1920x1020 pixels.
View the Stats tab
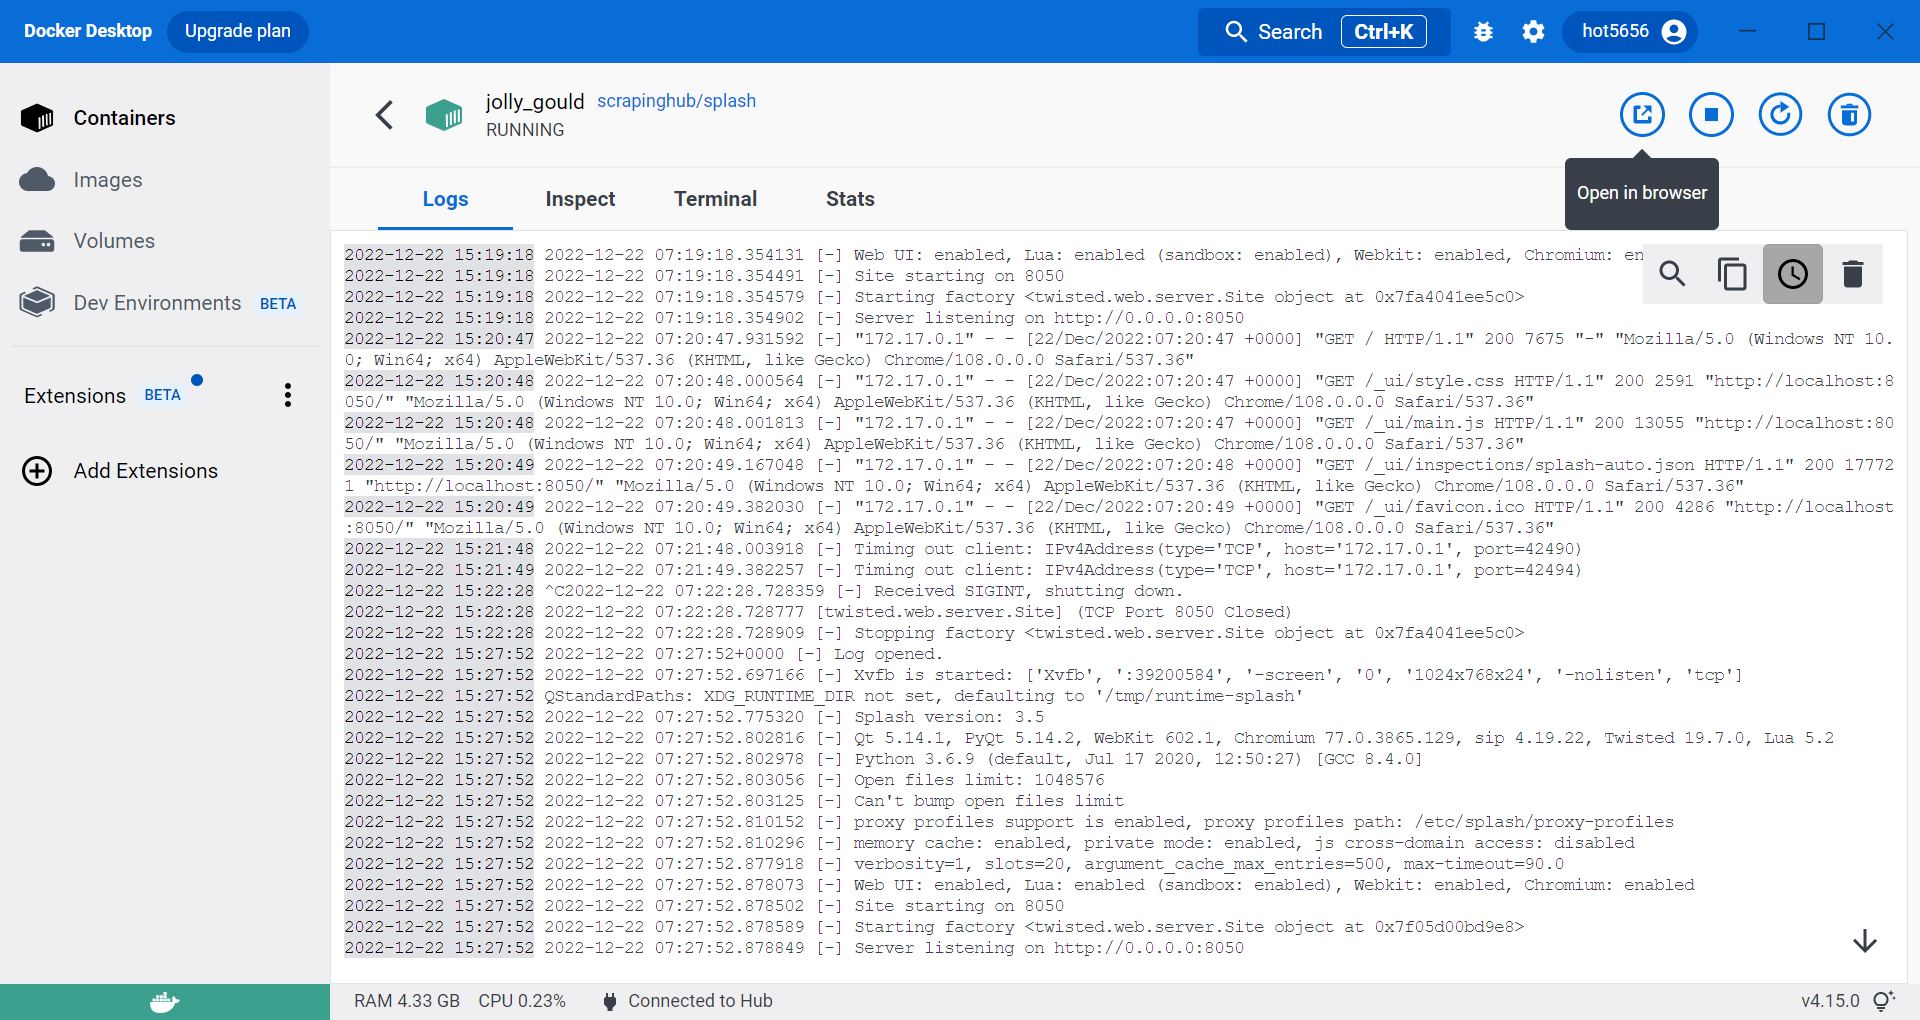850,199
